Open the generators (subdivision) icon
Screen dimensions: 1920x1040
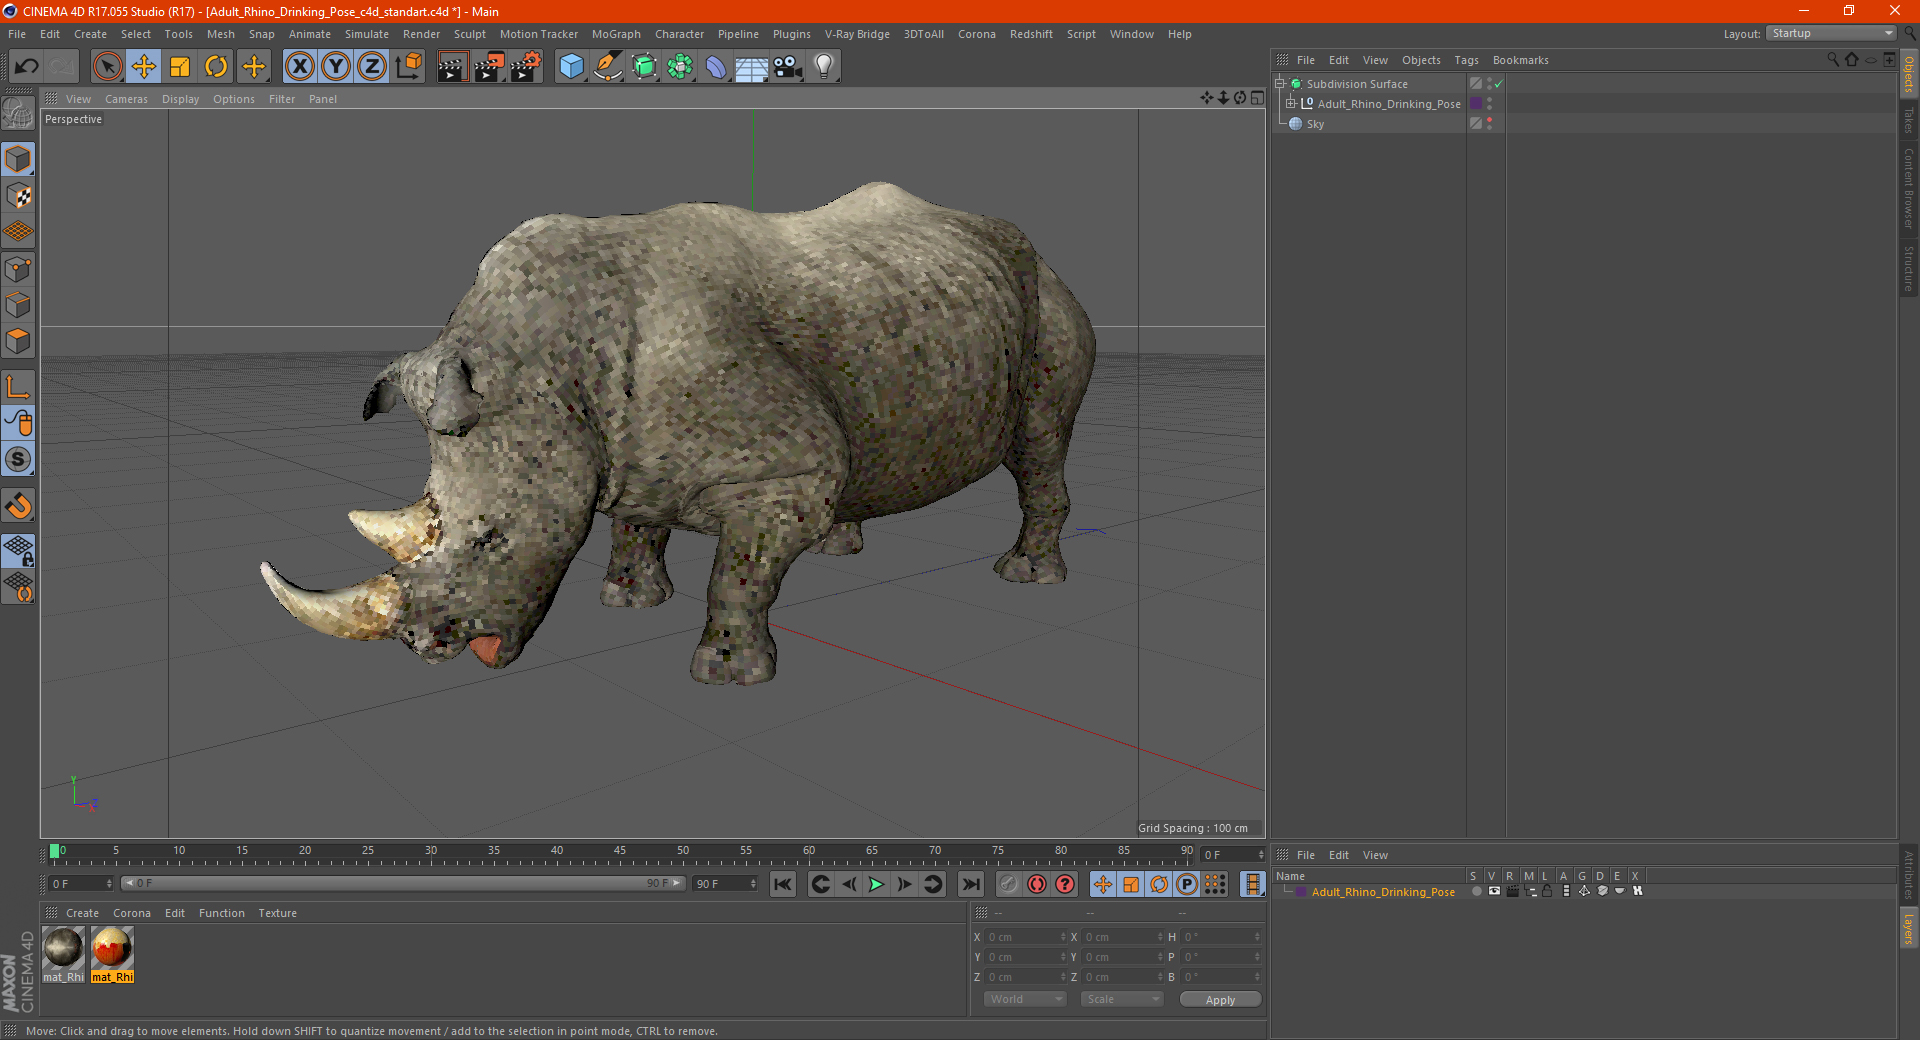644,67
